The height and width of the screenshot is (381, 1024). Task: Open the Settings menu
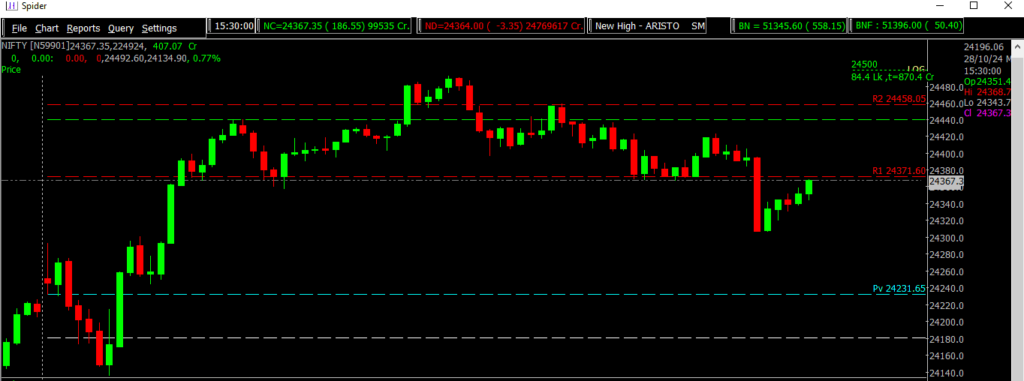(x=159, y=28)
